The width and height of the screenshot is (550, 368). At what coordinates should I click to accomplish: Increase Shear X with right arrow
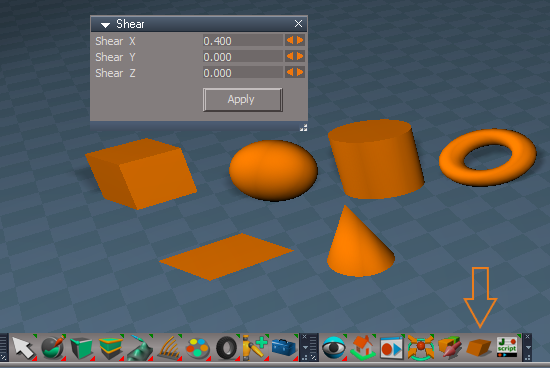point(300,40)
